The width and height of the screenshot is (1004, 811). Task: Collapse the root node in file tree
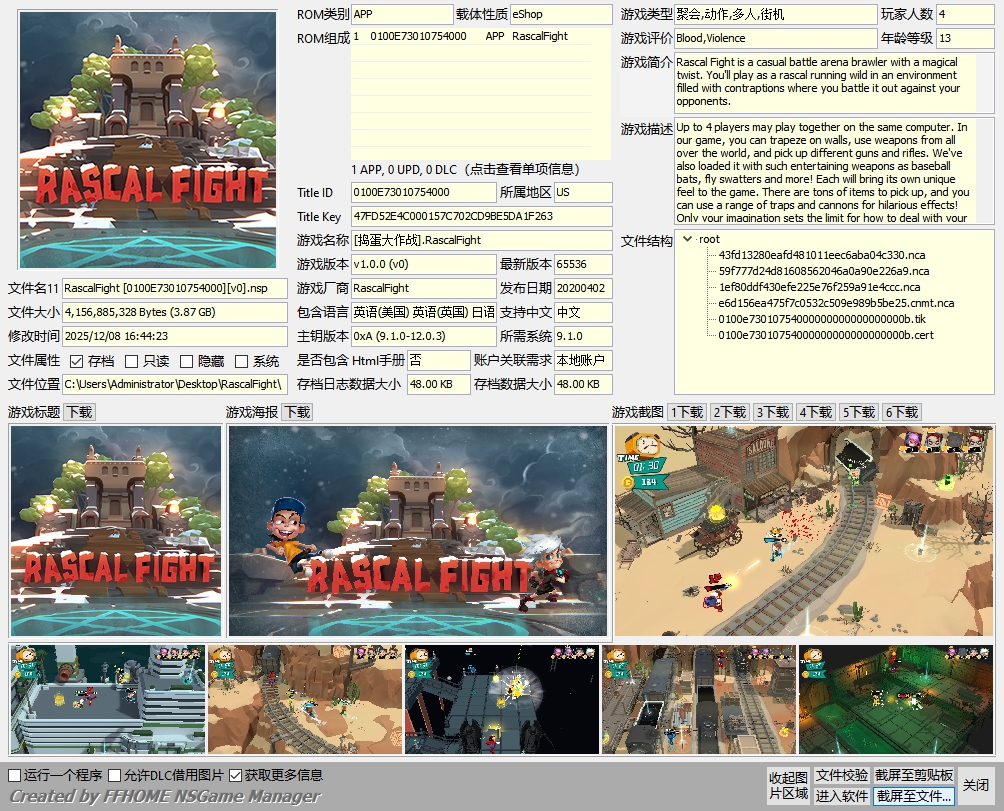point(687,239)
